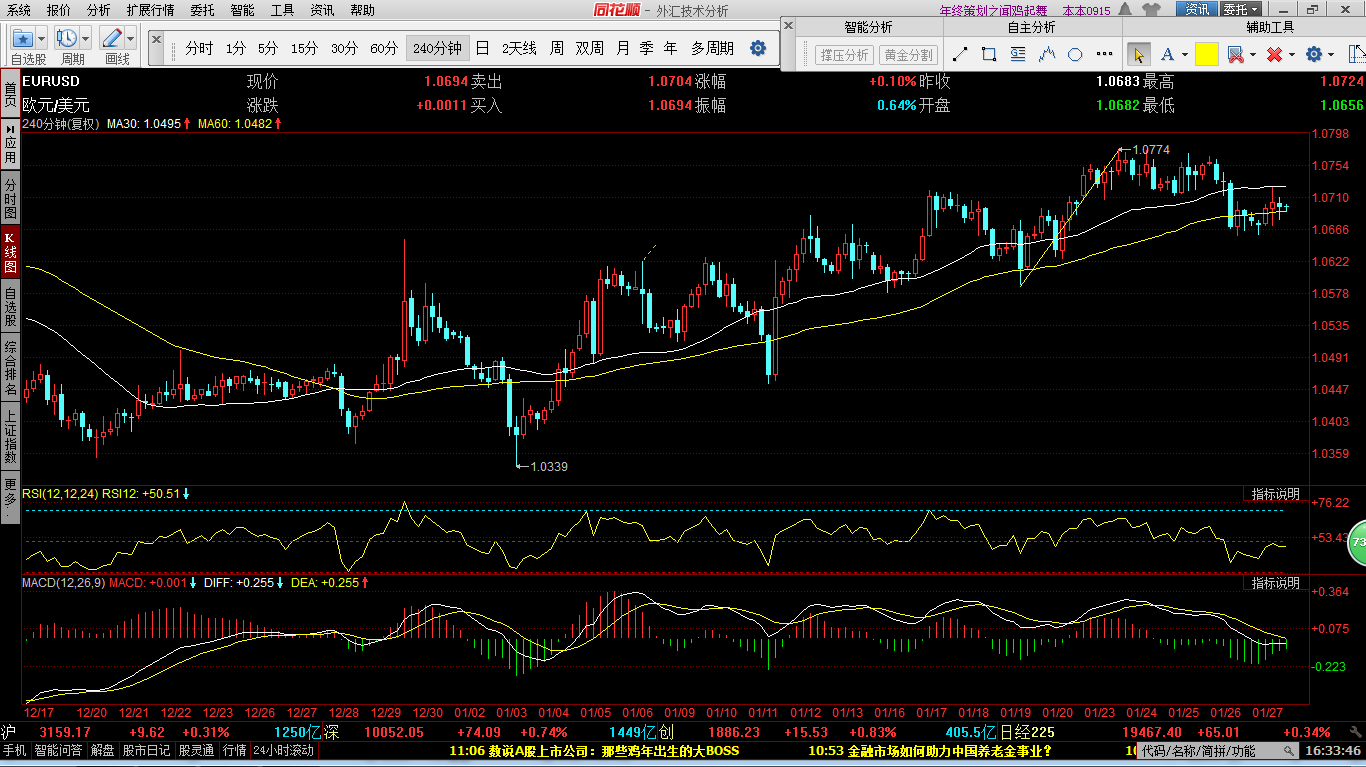The width and height of the screenshot is (1366, 767).
Task: Open the 自选股 favorites star icon
Action: coord(23,39)
